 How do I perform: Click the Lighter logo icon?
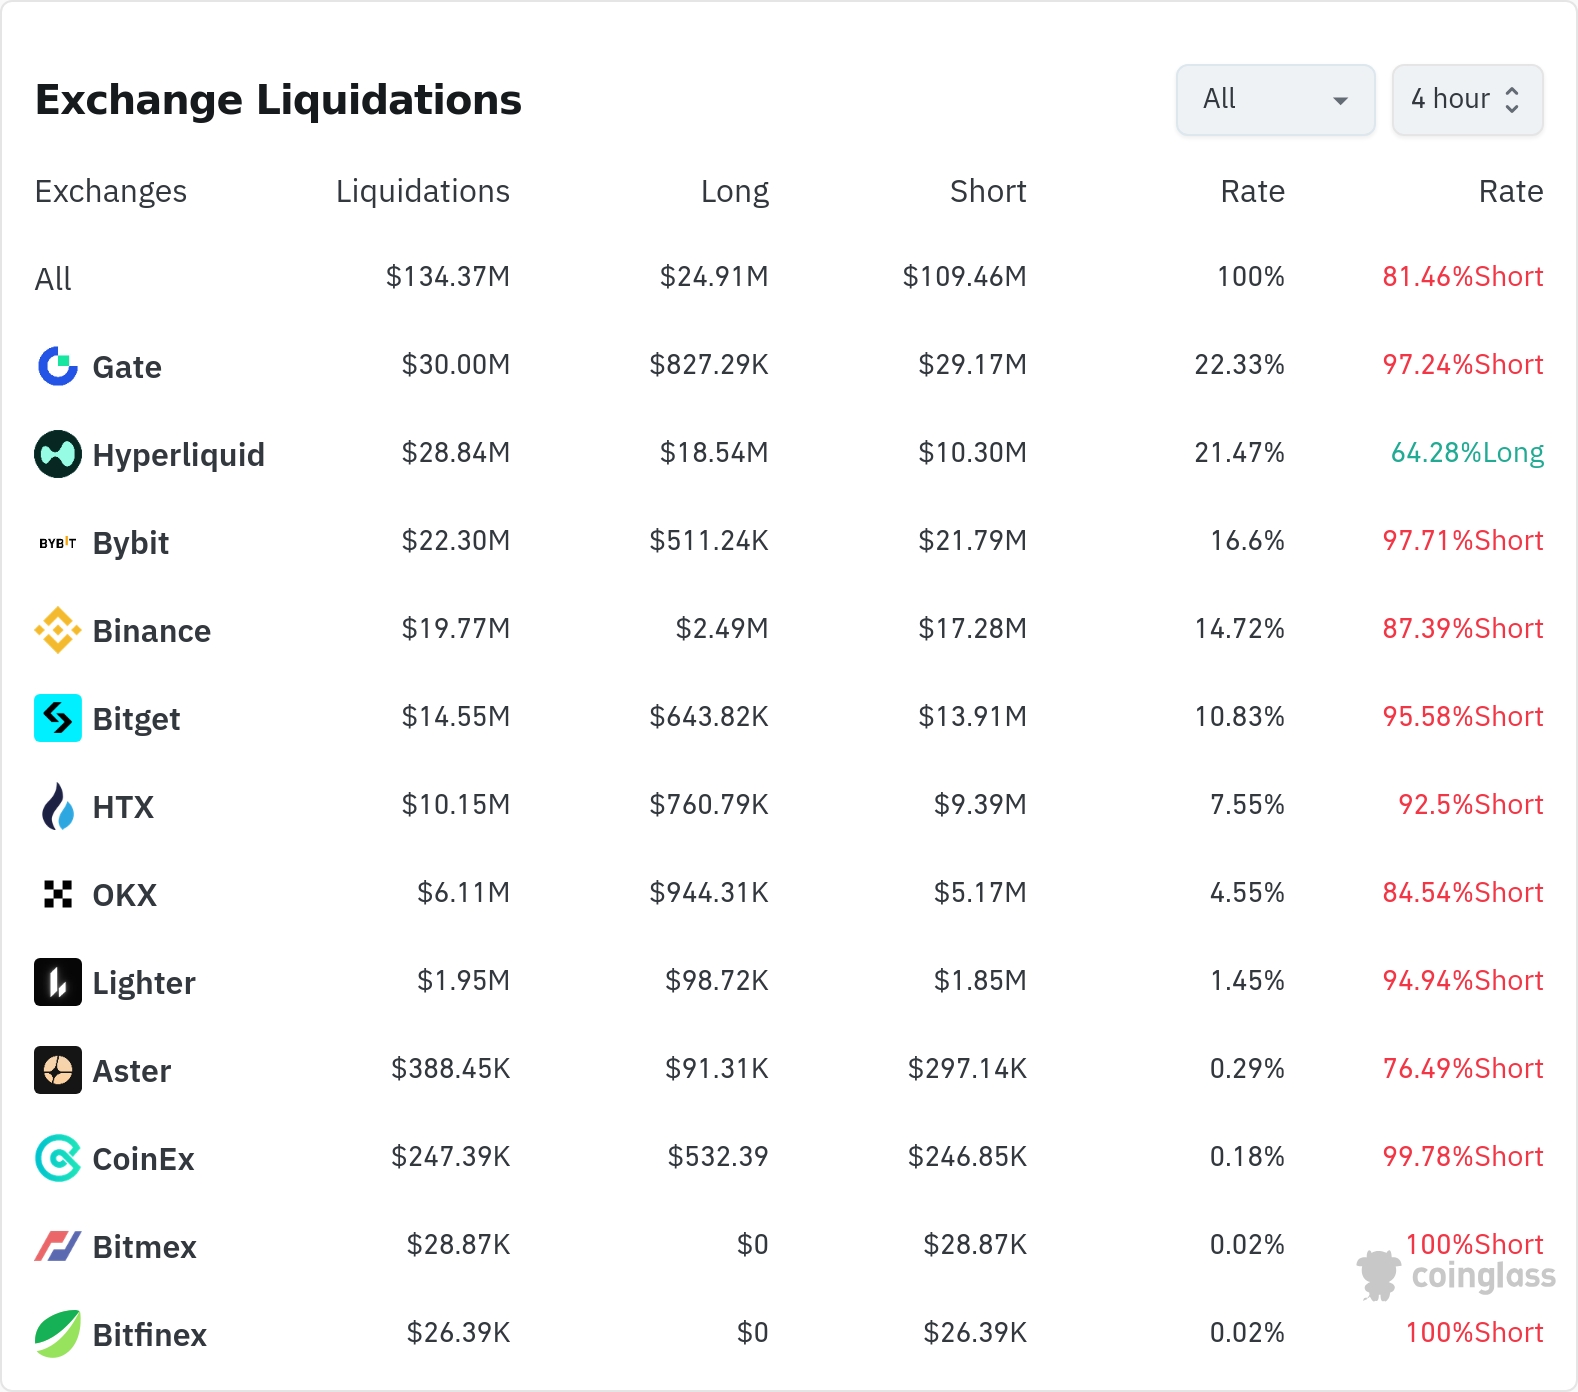pos(58,982)
